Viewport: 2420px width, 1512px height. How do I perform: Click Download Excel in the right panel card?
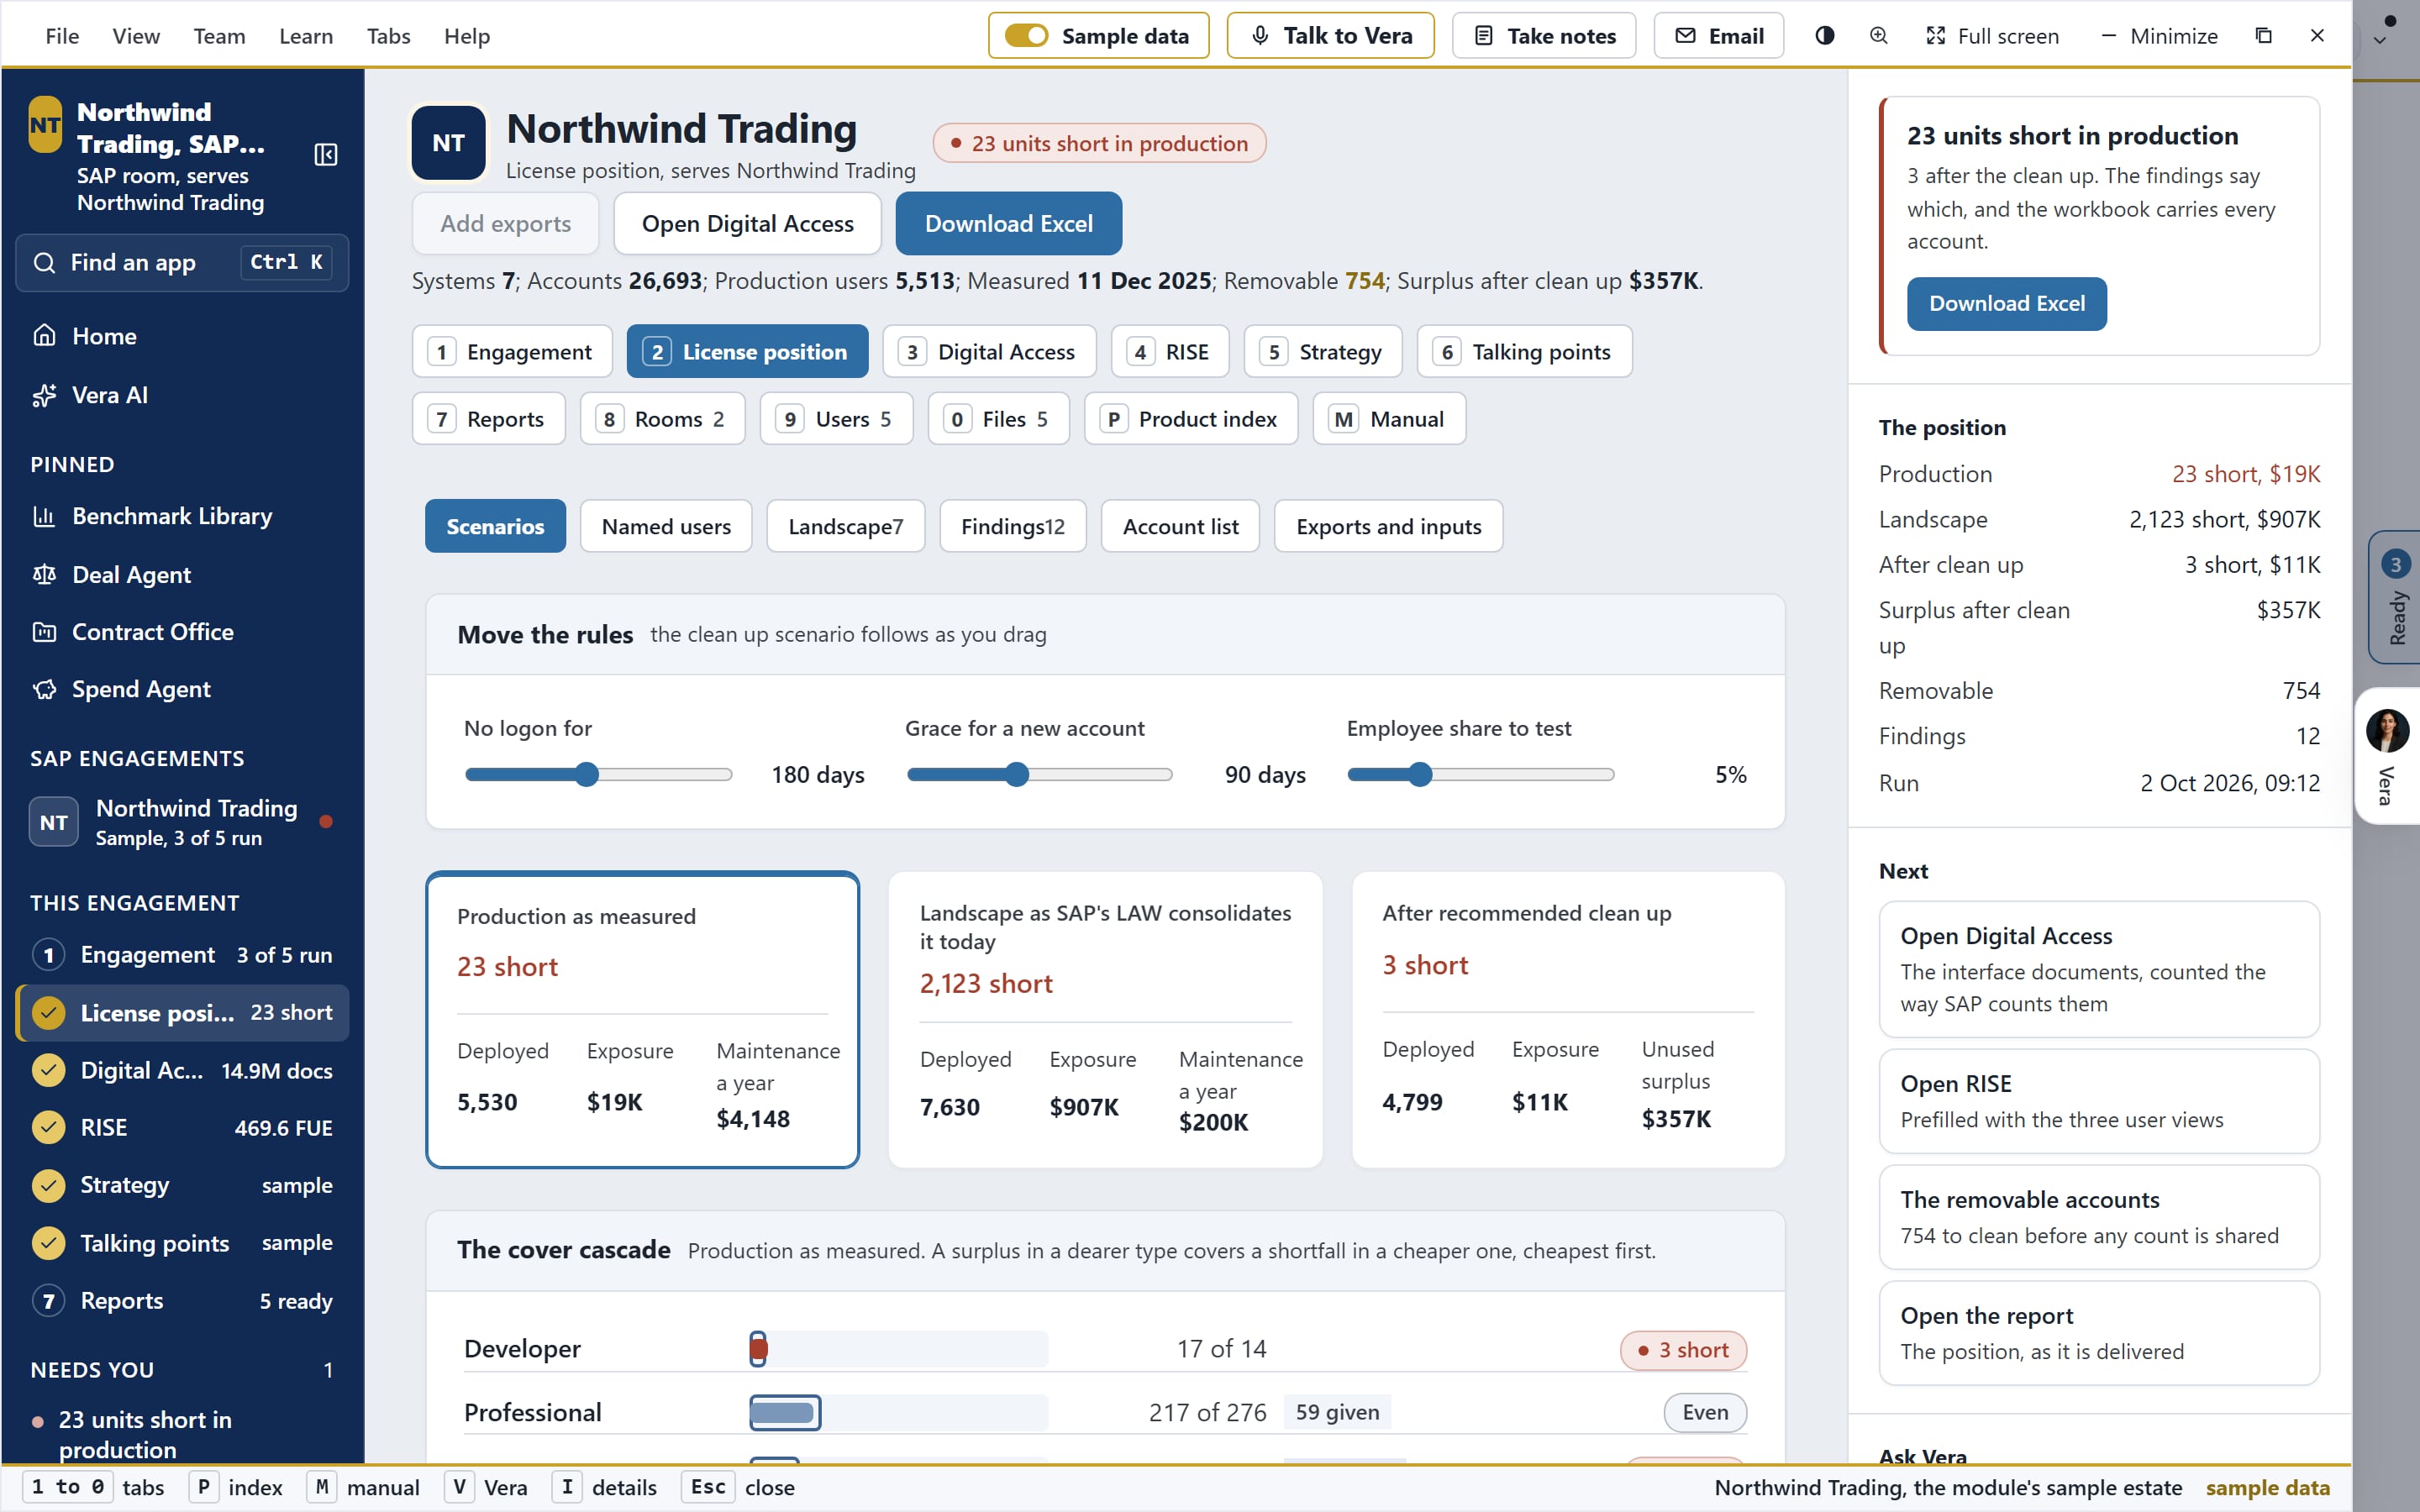[x=2006, y=304]
